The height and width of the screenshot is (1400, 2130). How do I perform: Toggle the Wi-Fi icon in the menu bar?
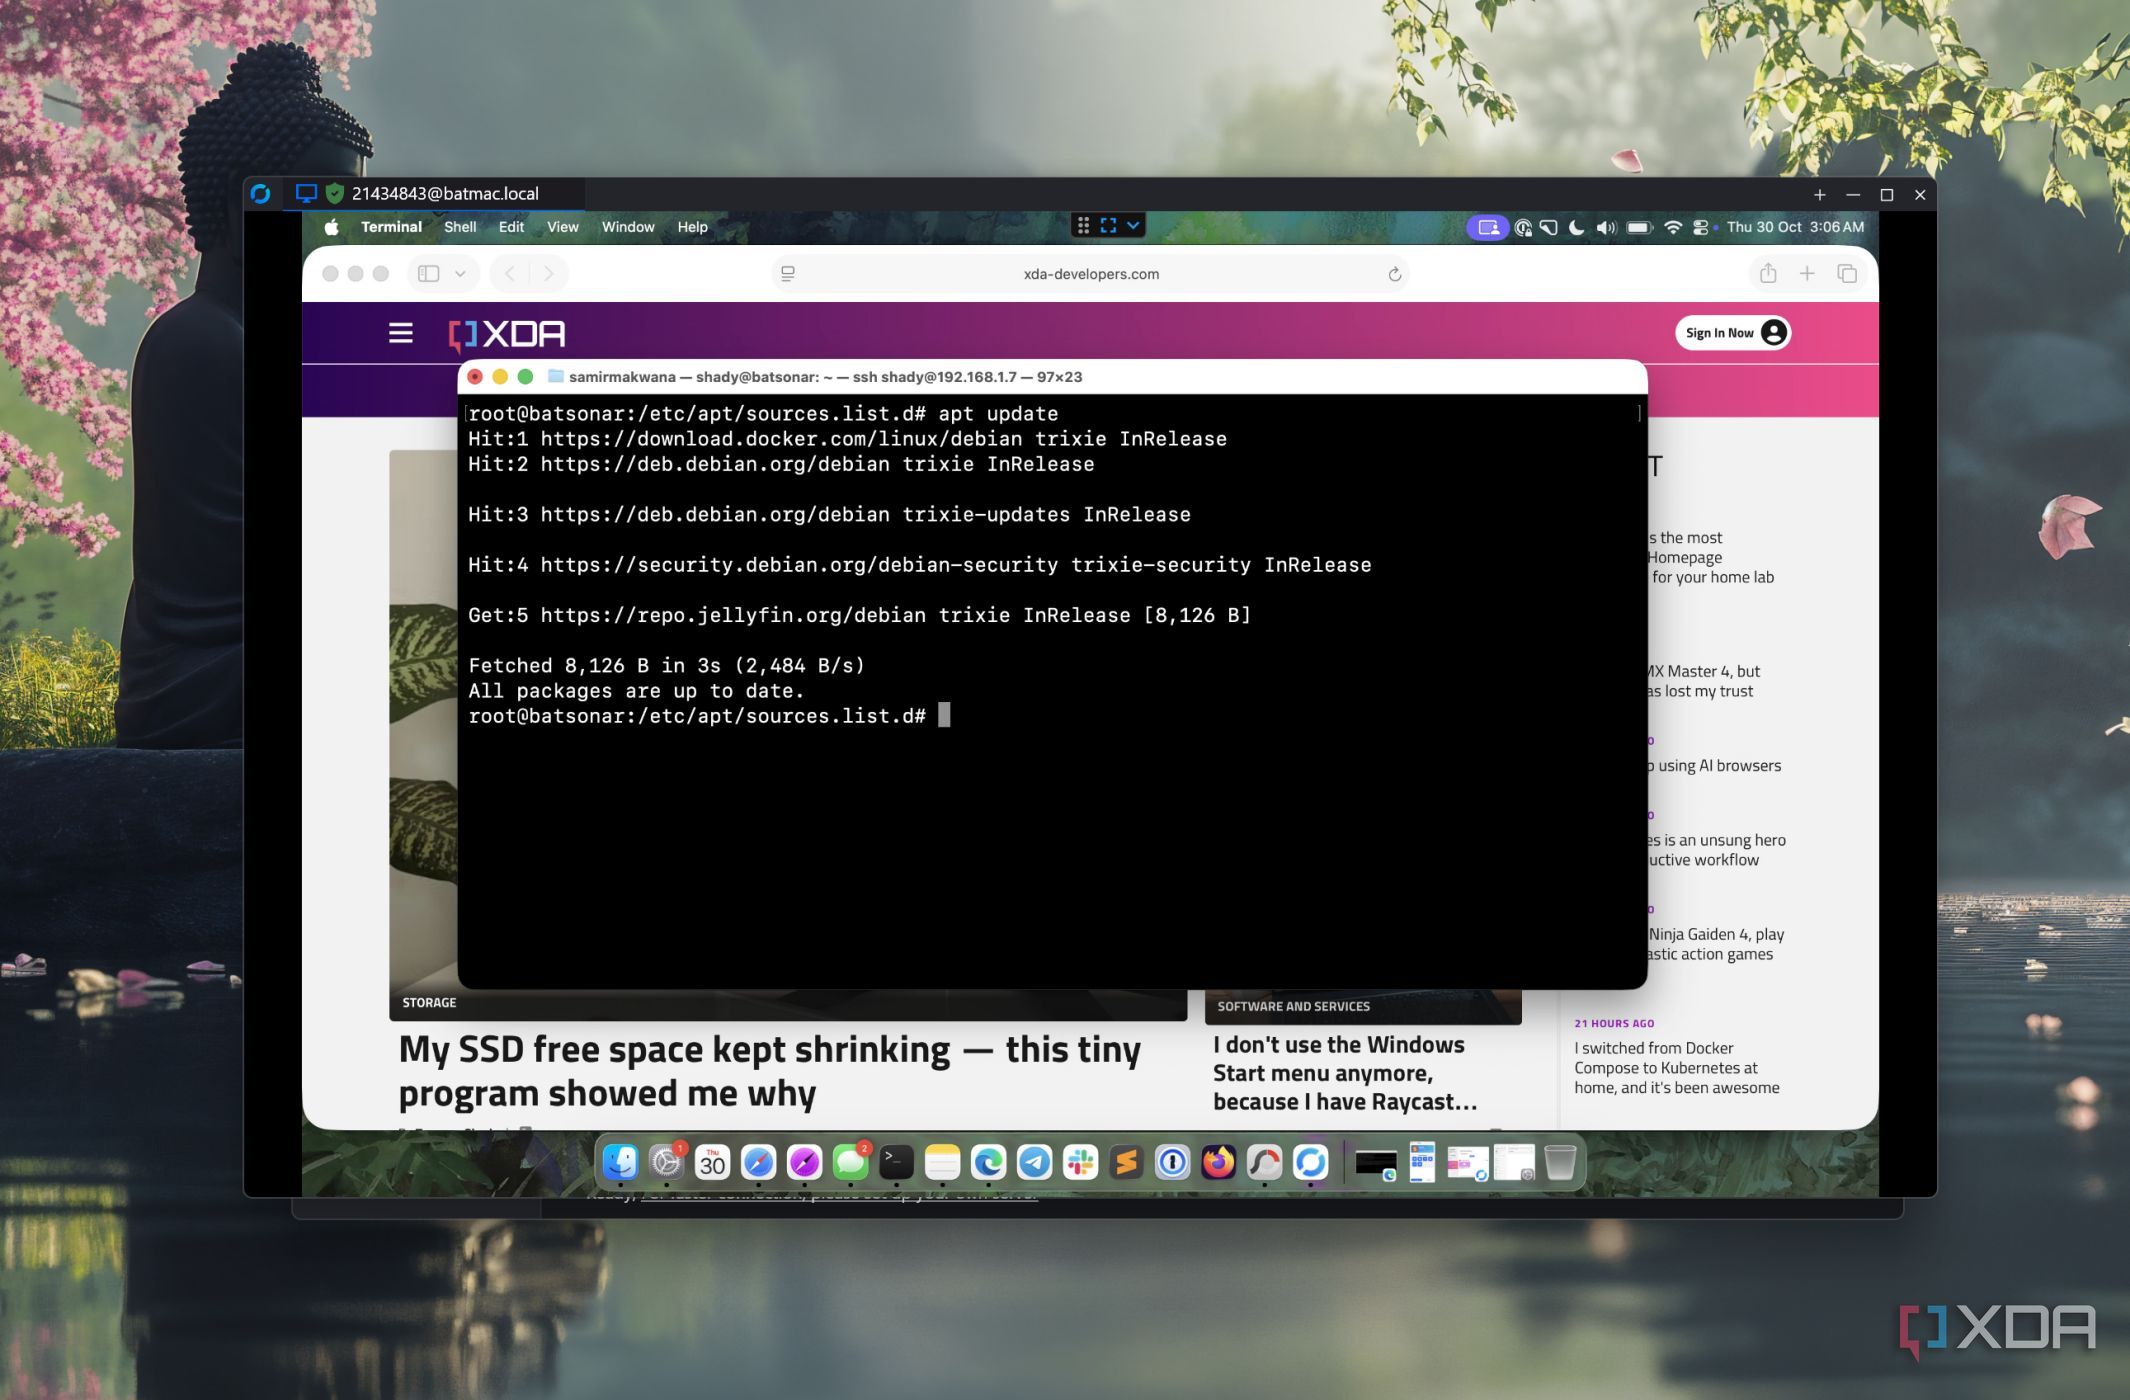[x=1672, y=227]
